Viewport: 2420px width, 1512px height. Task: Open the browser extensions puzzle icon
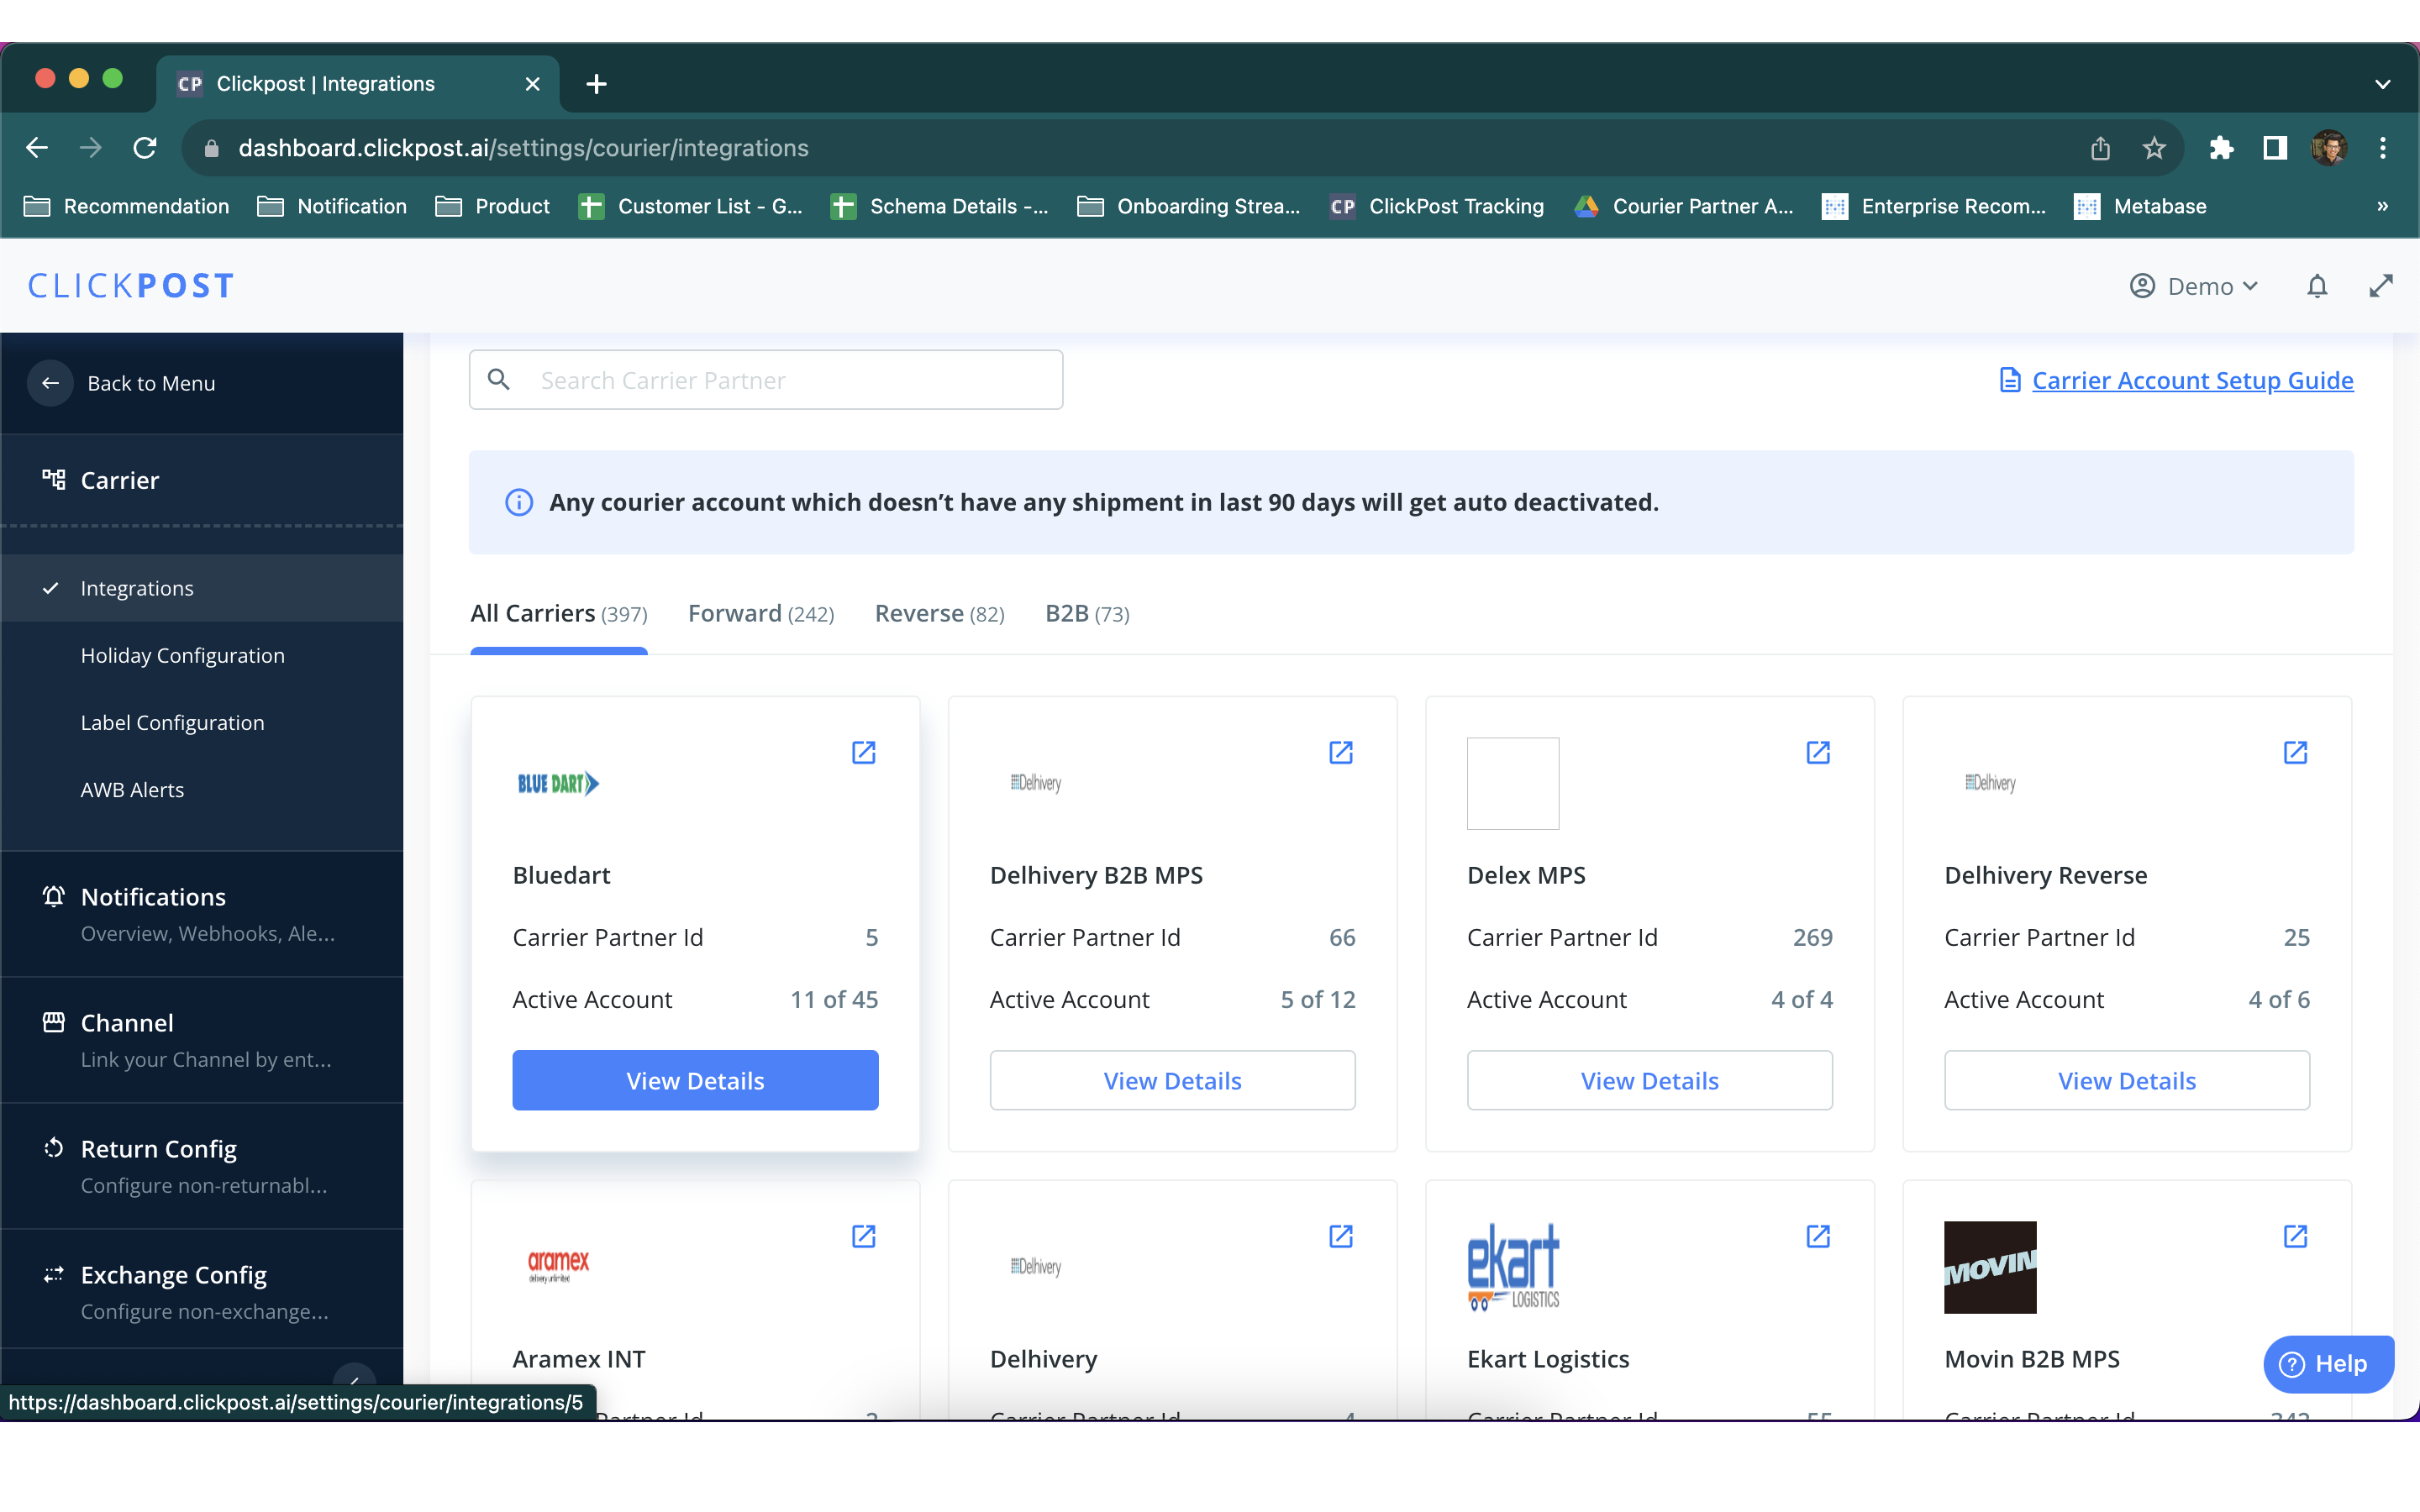(2221, 148)
